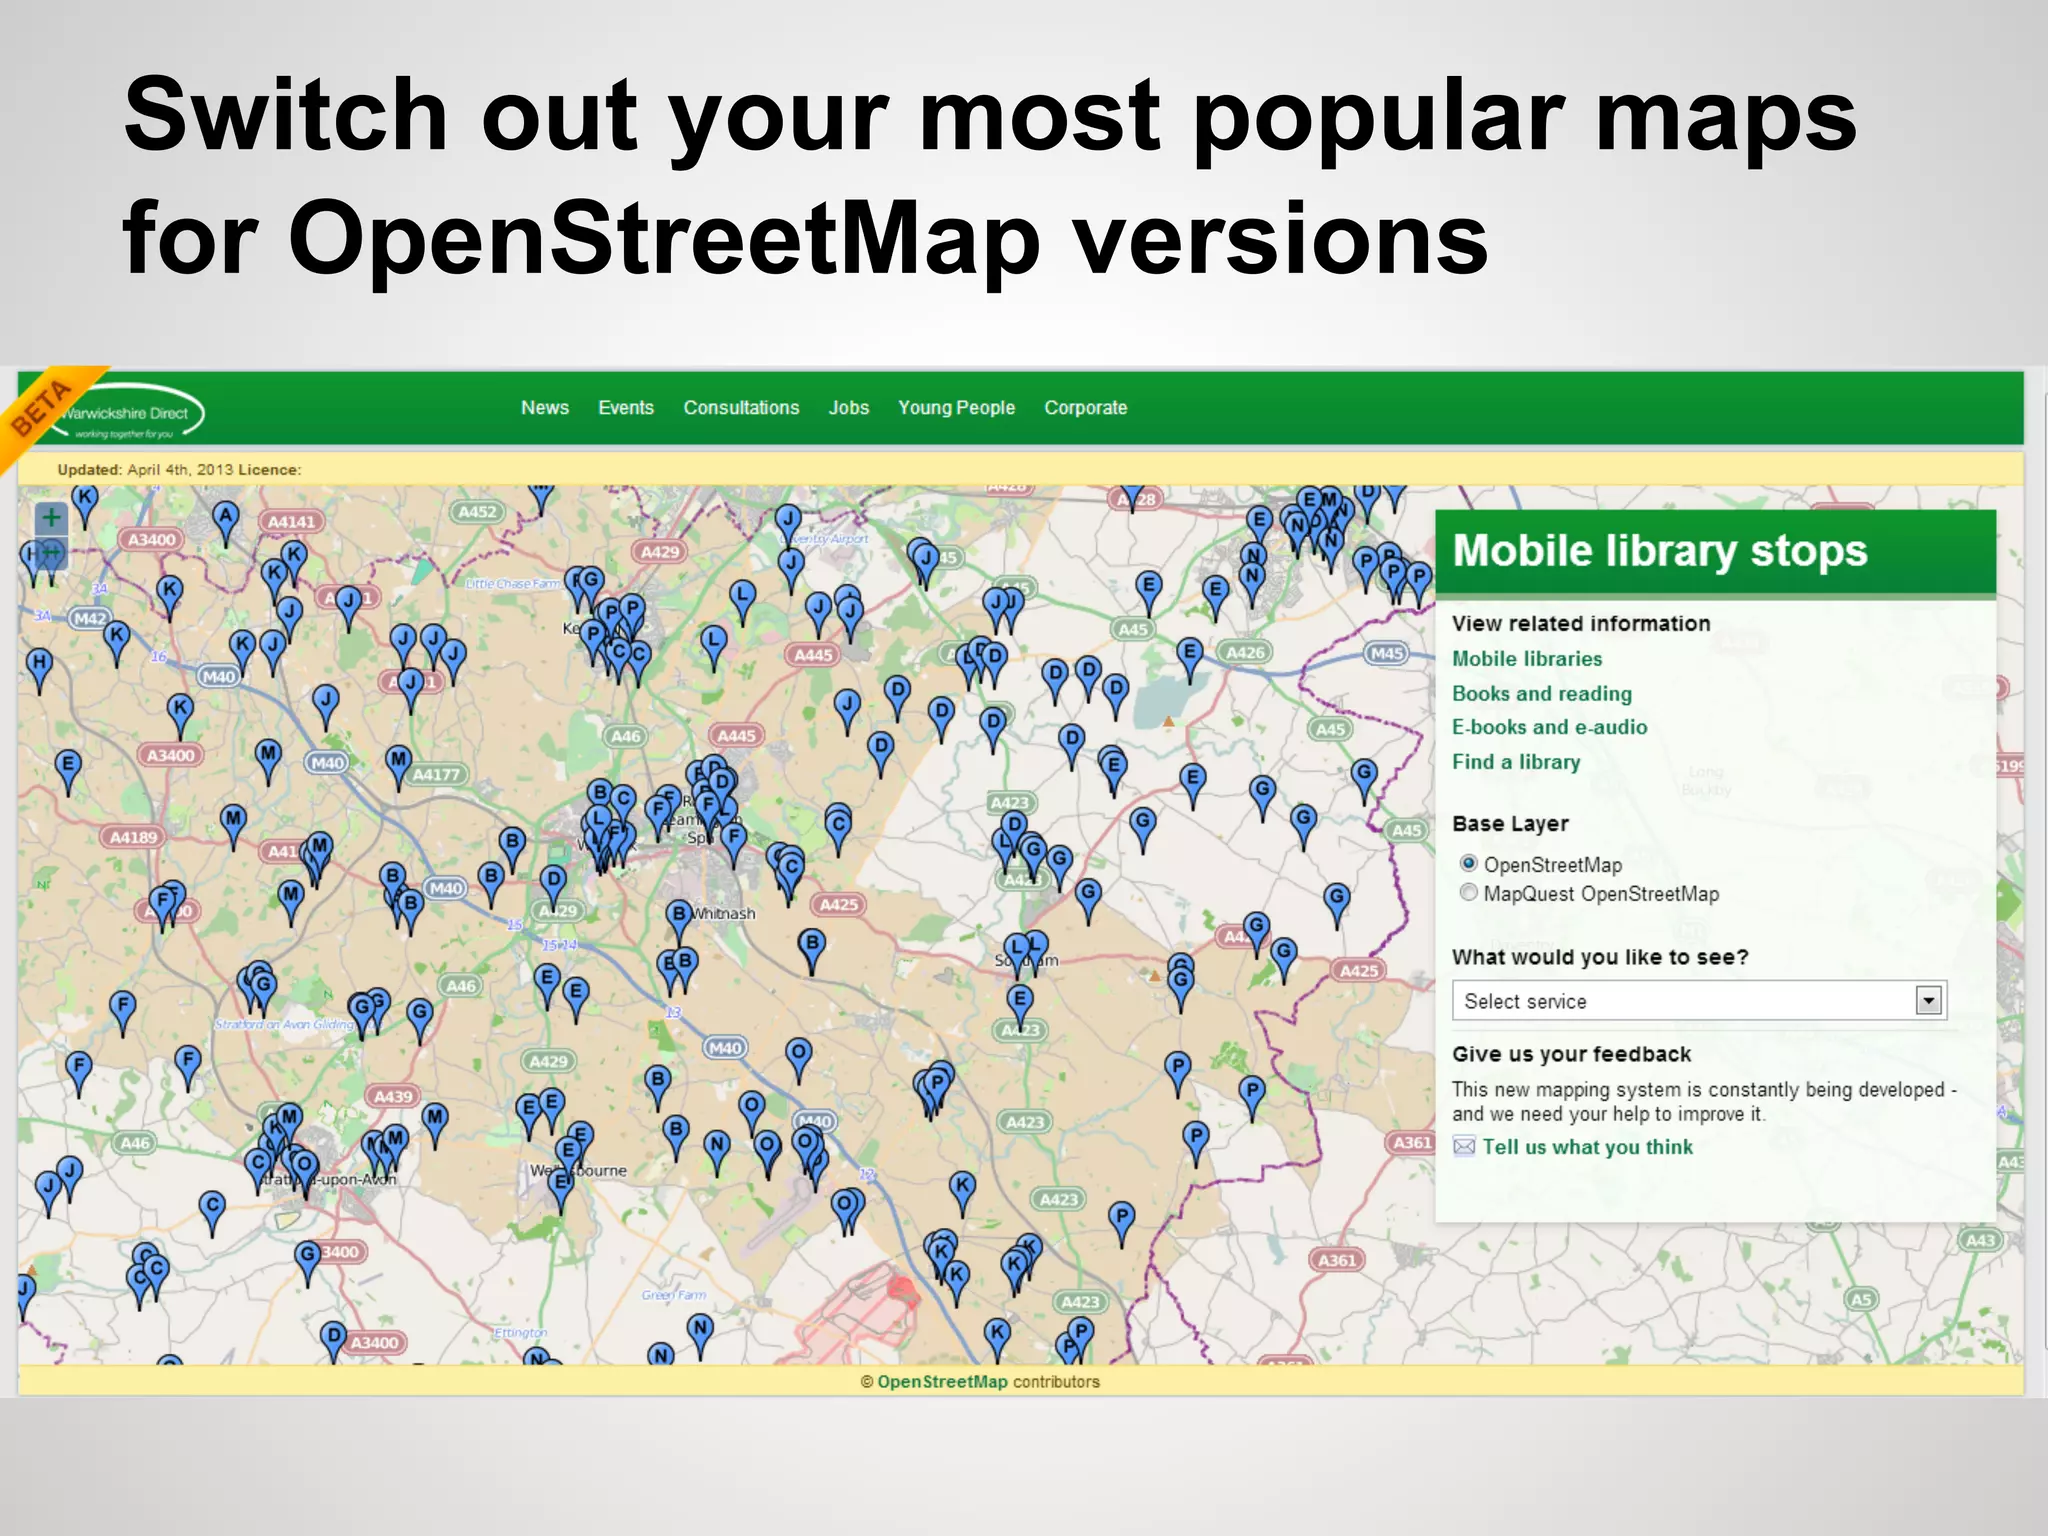The height and width of the screenshot is (1536, 2048).
Task: Select E marker just south of Southam
Action: 1019,1005
